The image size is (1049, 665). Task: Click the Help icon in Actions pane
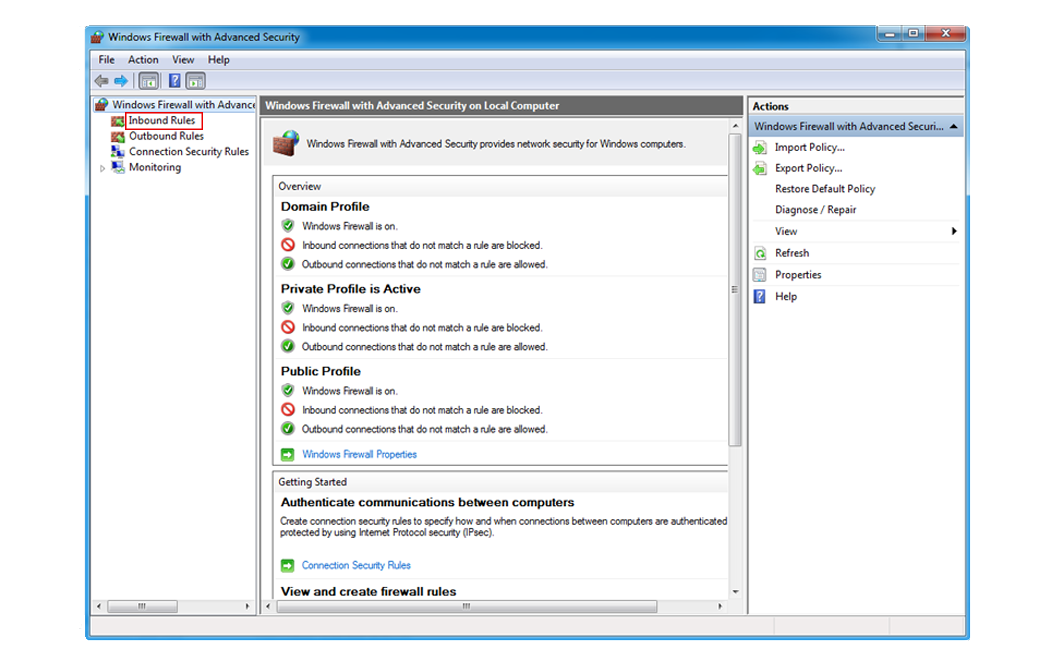coord(760,296)
